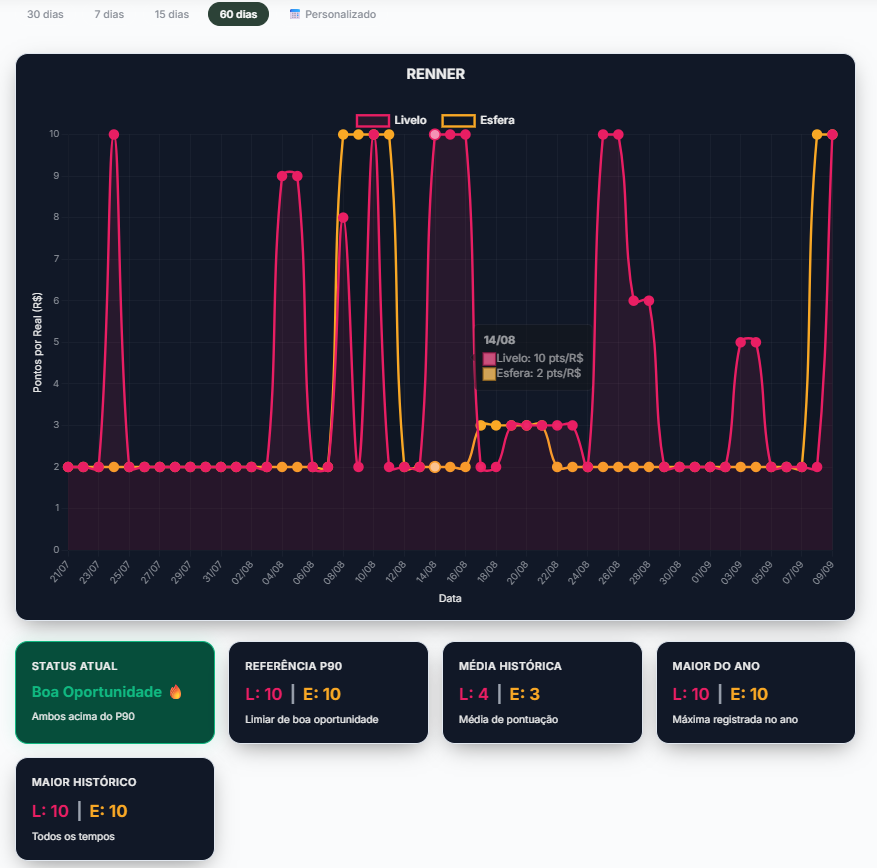The height and width of the screenshot is (868, 877).
Task: Click the 'MAIOR HISTÓRICO' card heading
Action: click(x=84, y=782)
